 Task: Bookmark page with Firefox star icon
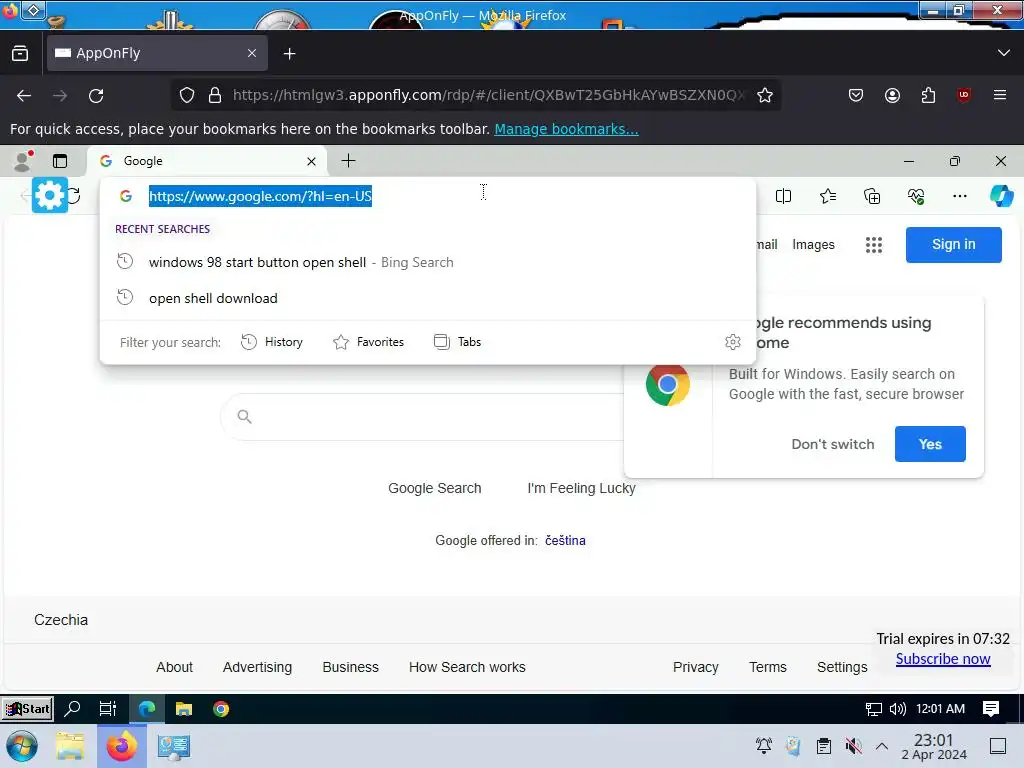(x=765, y=95)
